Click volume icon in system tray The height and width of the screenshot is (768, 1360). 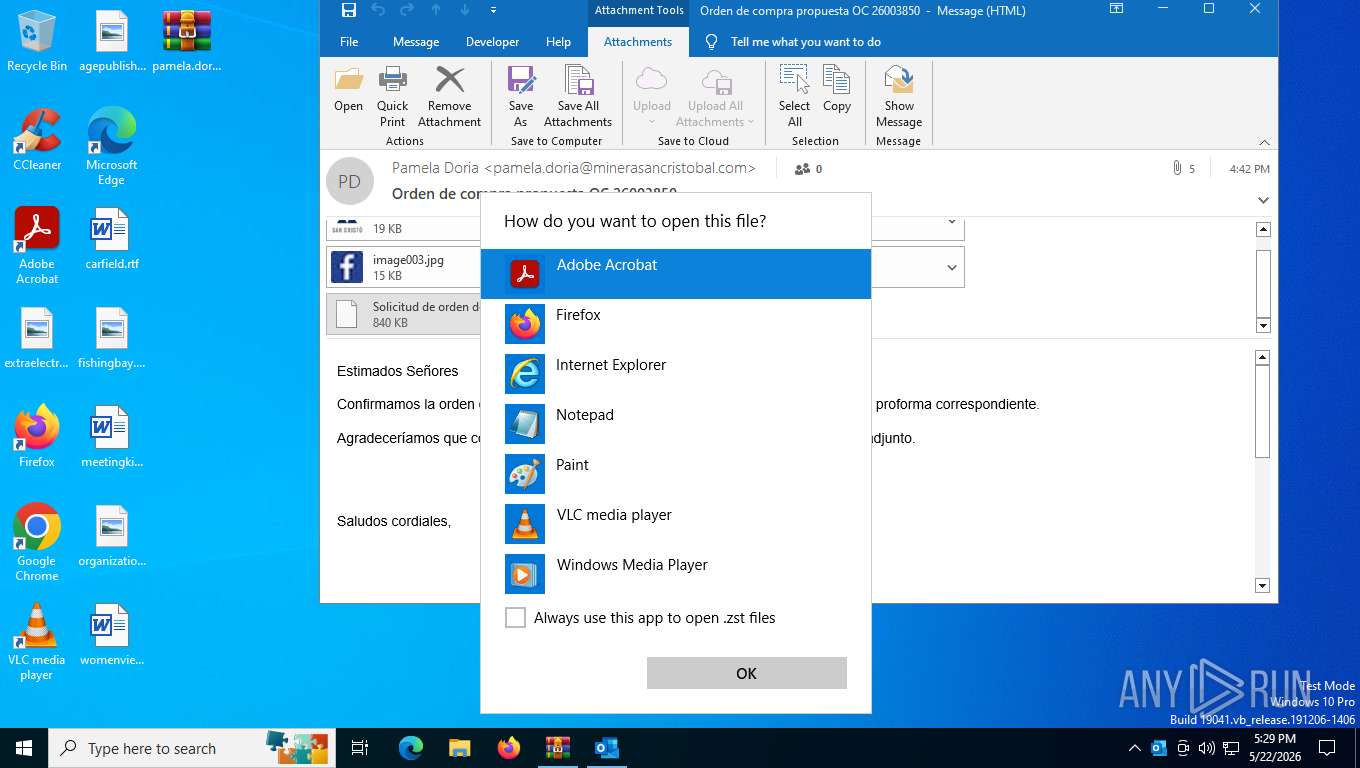click(1207, 748)
